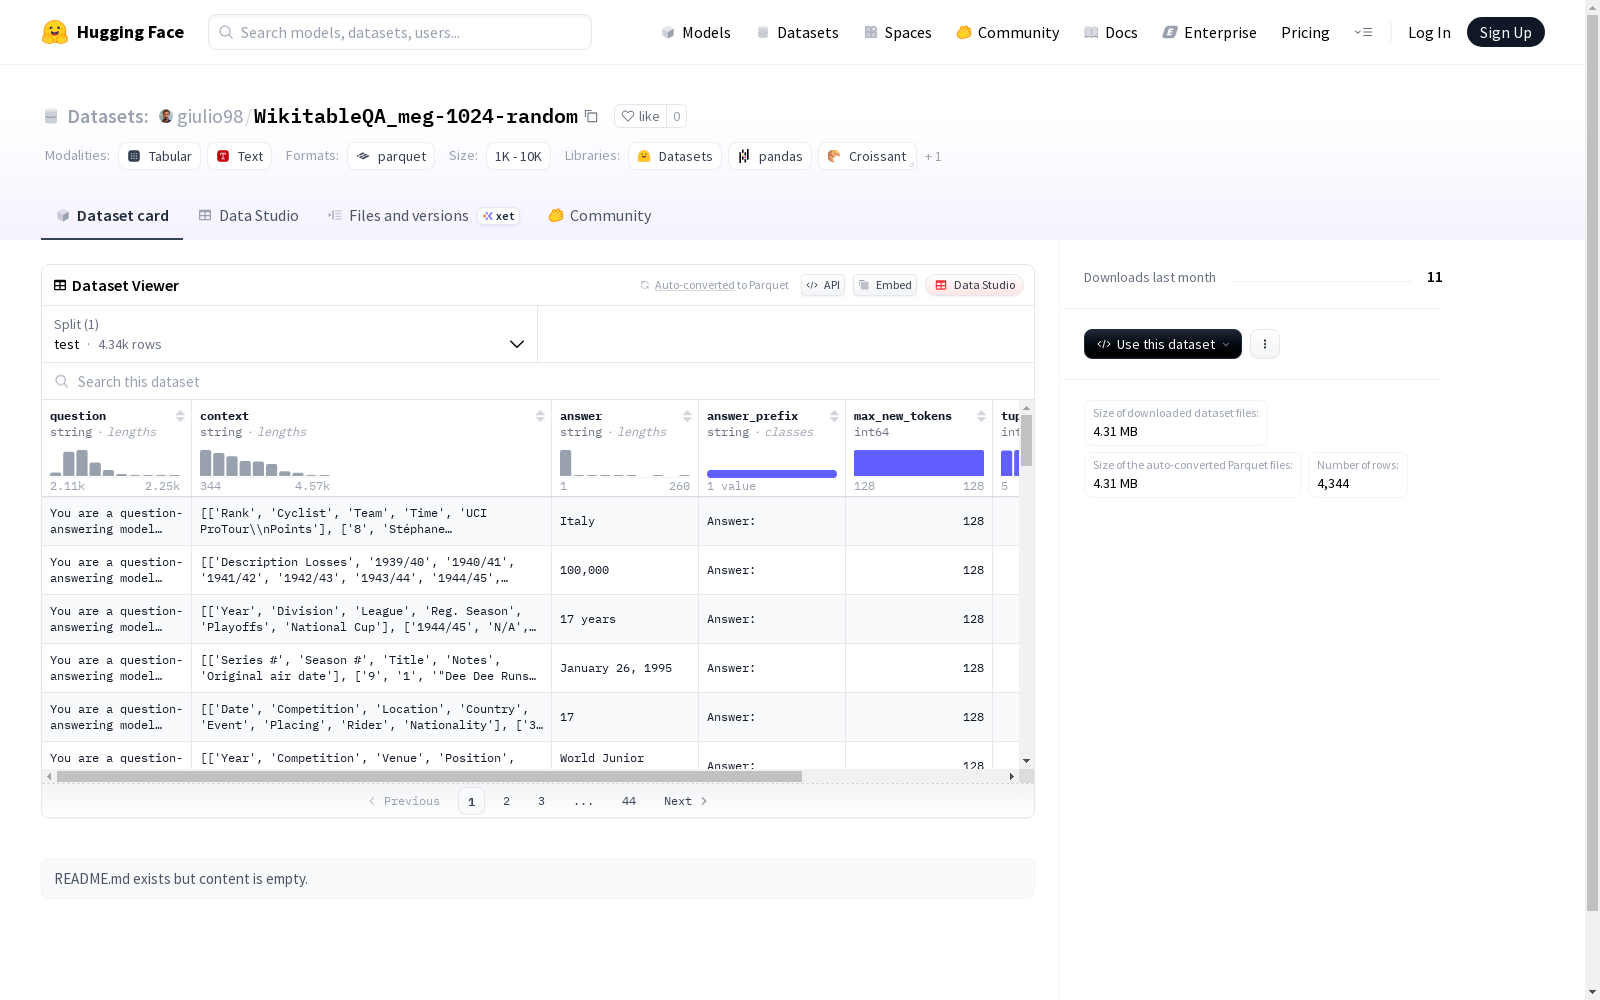Open the Files and versions tab
The image size is (1600, 1000).
[423, 216]
